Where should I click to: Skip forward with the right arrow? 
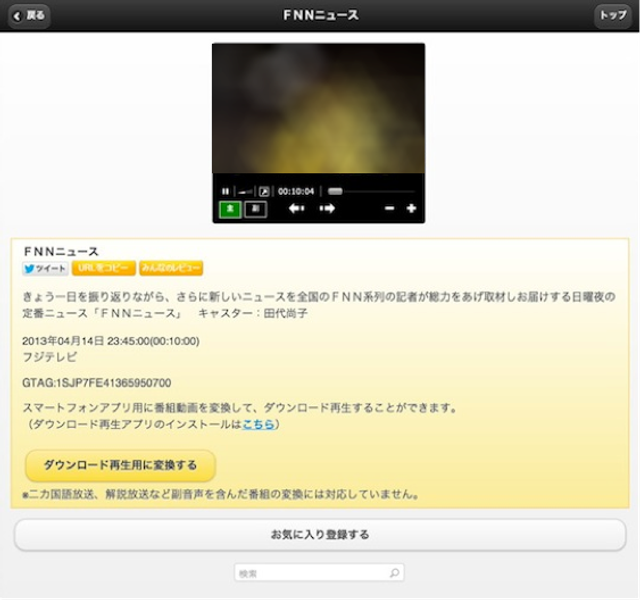(x=327, y=209)
